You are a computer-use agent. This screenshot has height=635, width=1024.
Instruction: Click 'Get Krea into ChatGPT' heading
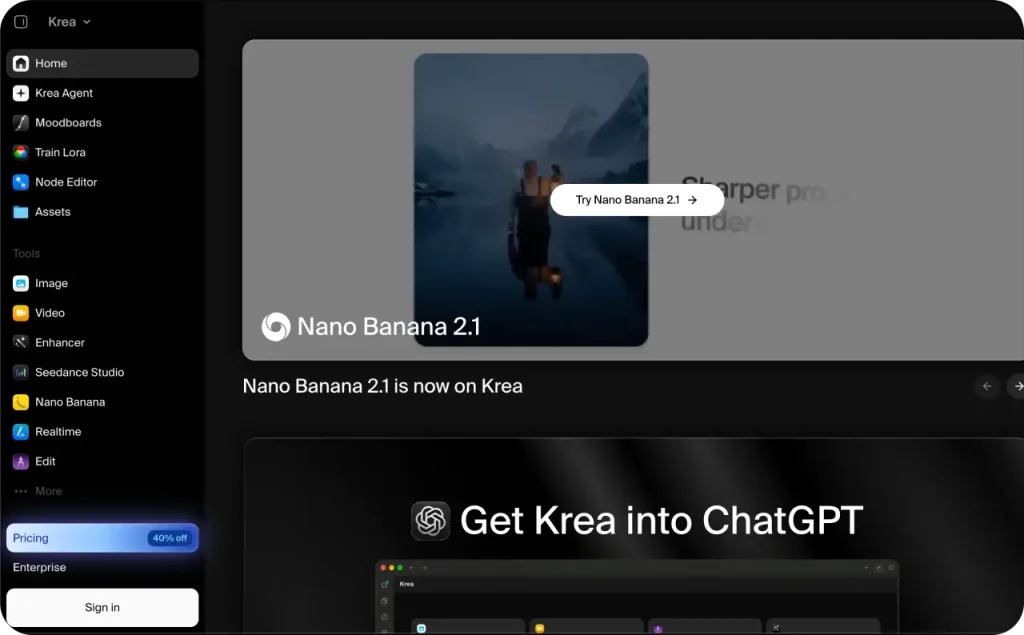[662, 521]
